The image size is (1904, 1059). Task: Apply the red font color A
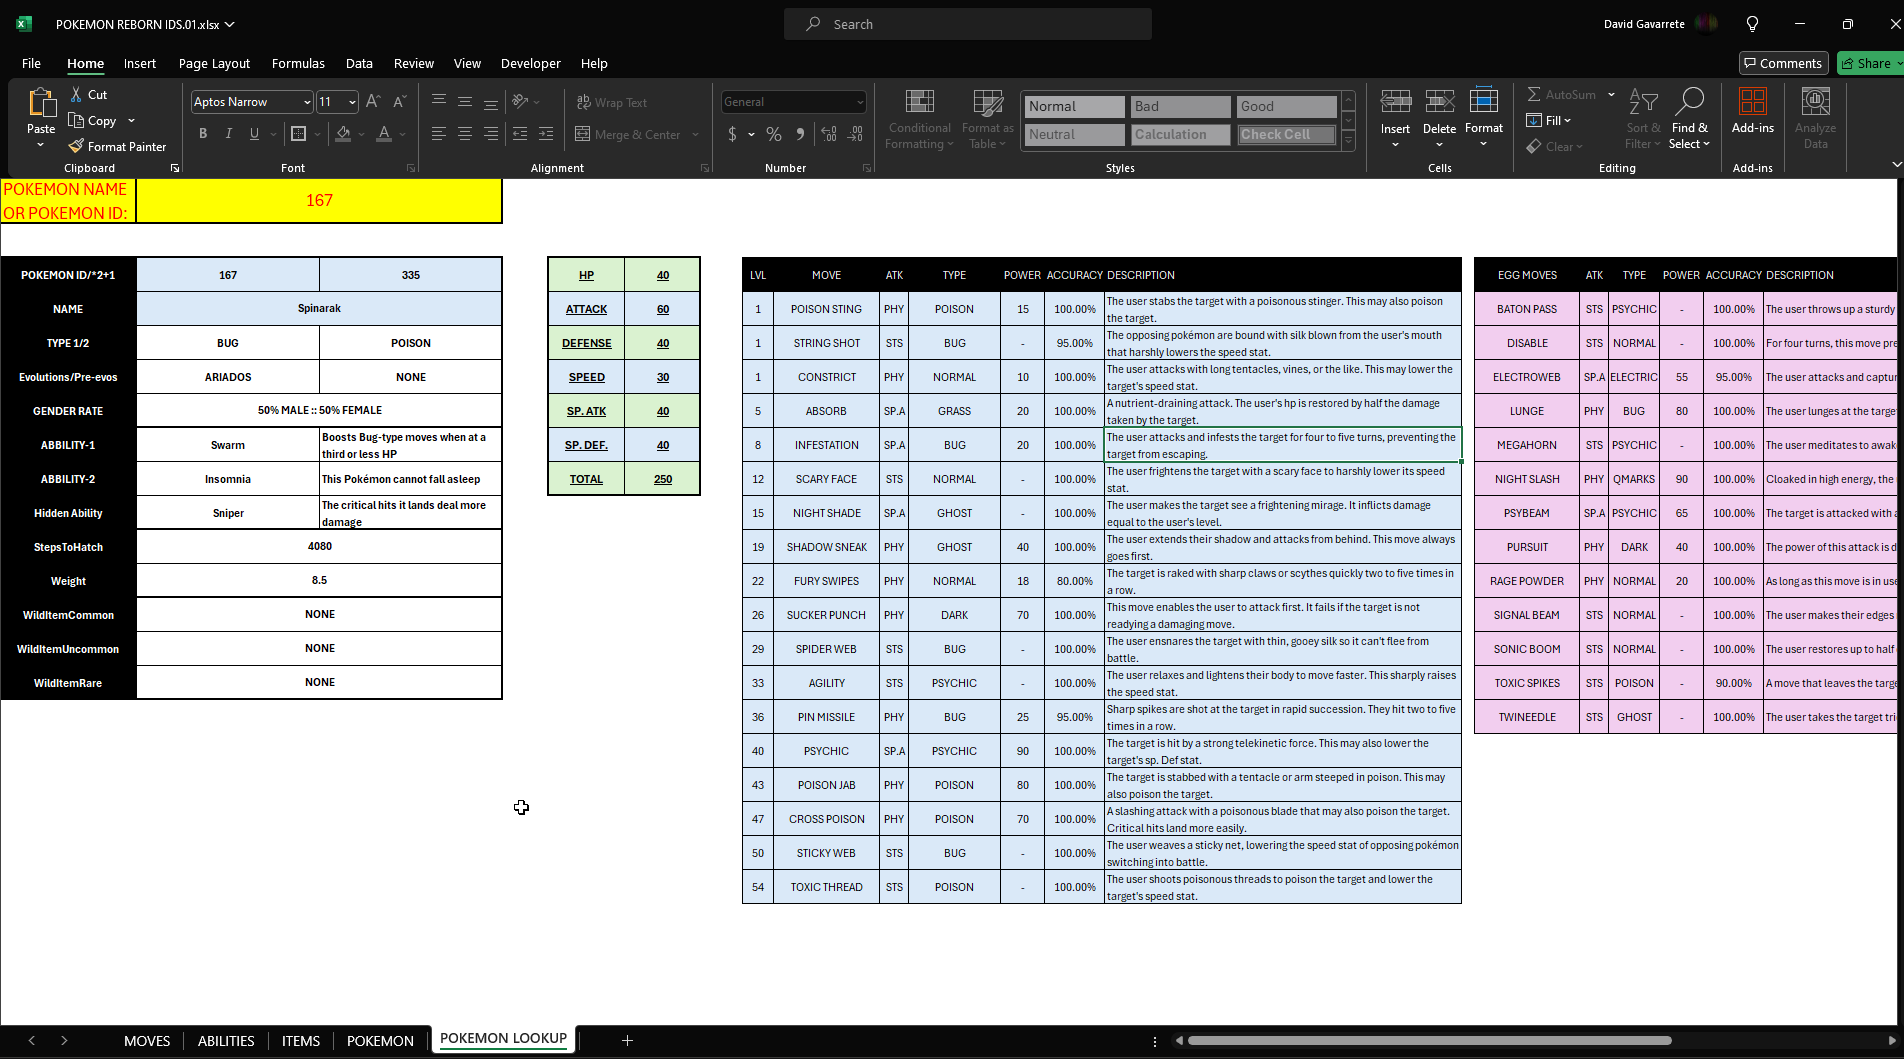point(384,134)
